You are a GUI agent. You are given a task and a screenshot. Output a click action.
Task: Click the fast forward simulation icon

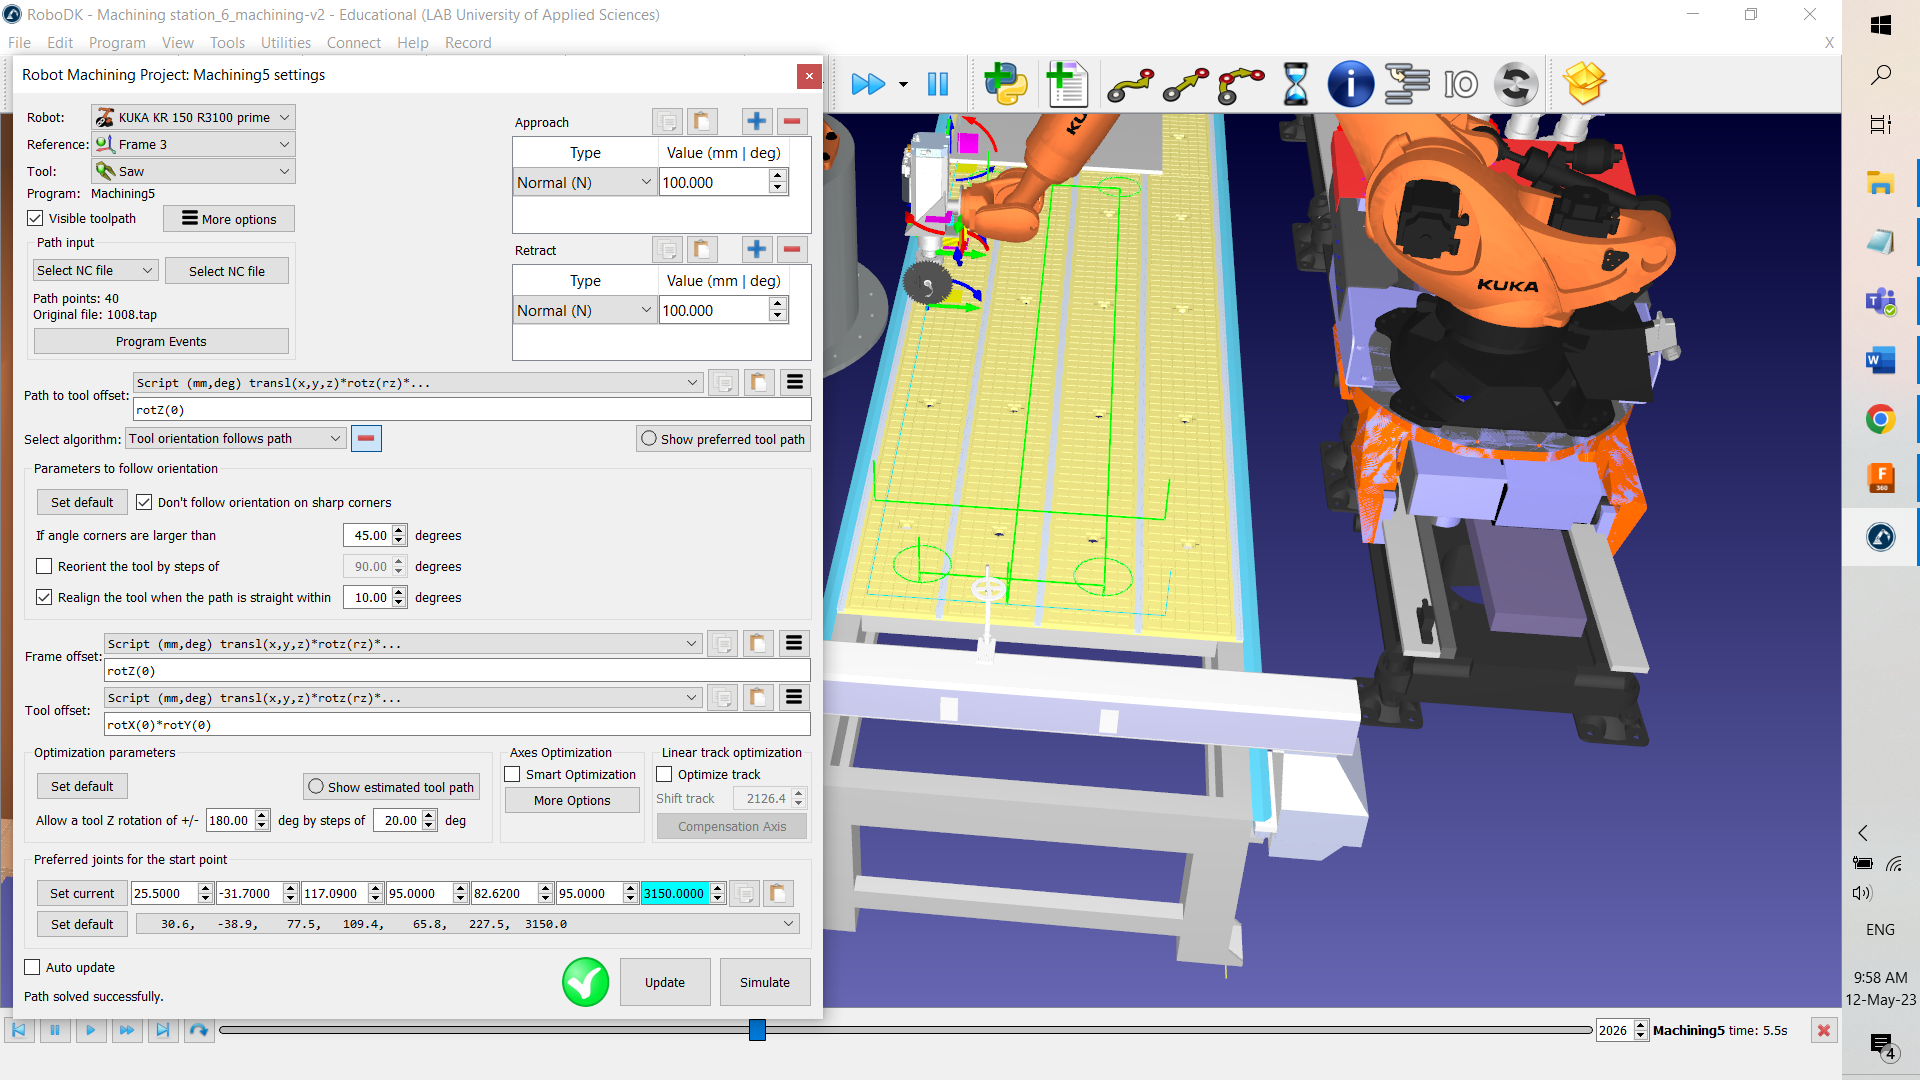[867, 84]
